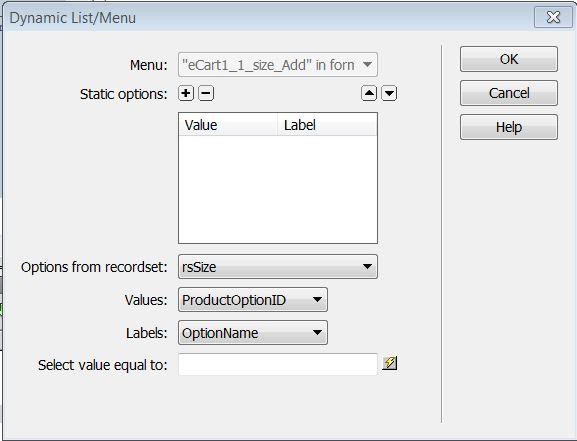Open dynamic data lightning bolt icon

pos(389,363)
